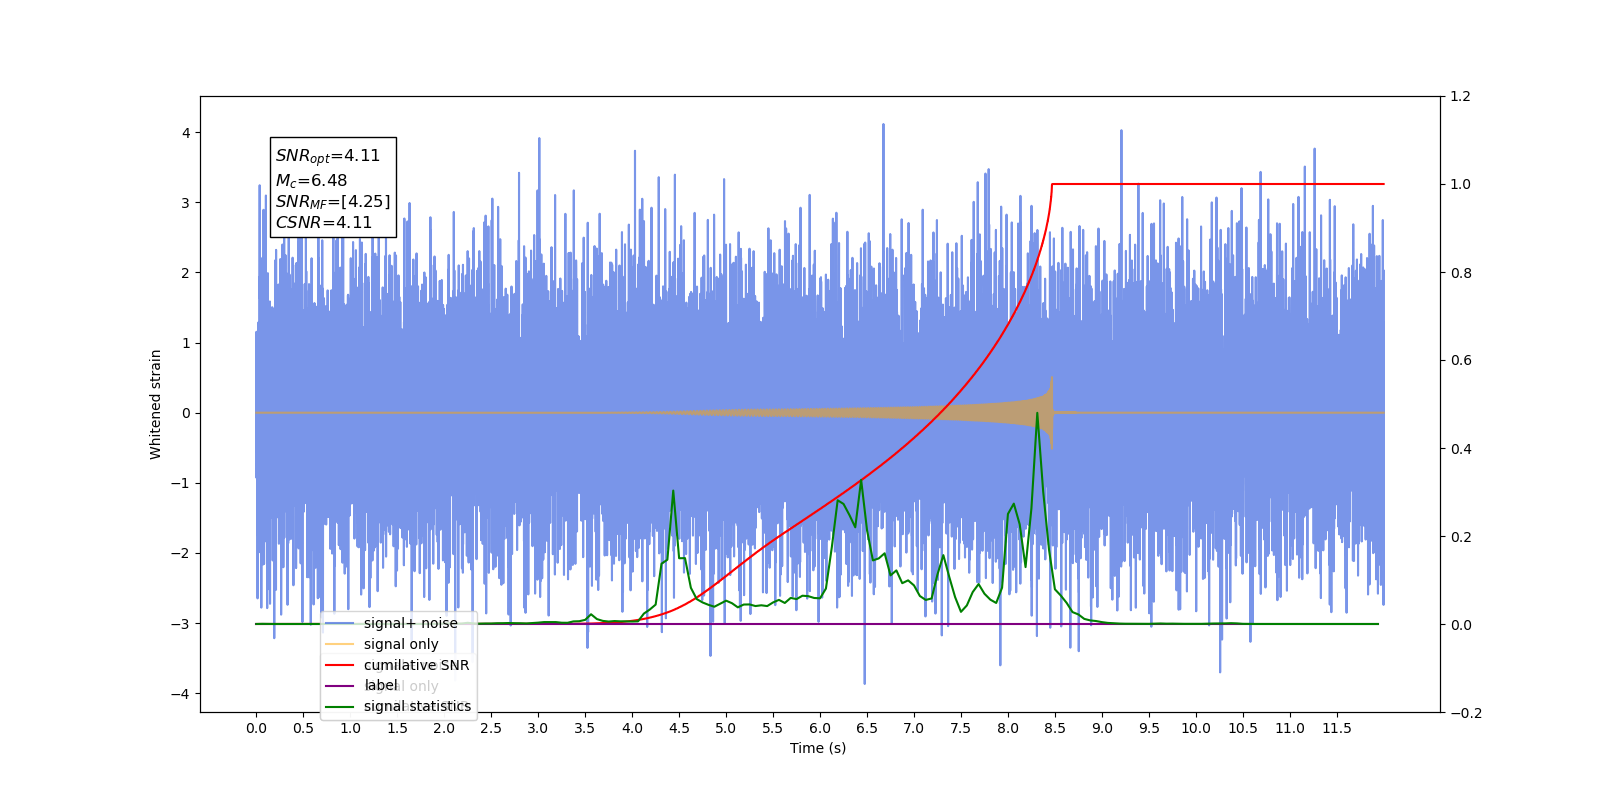Click the red cumulative SNR plateau line
Screen dimensions: 1600x800
[1218, 184]
